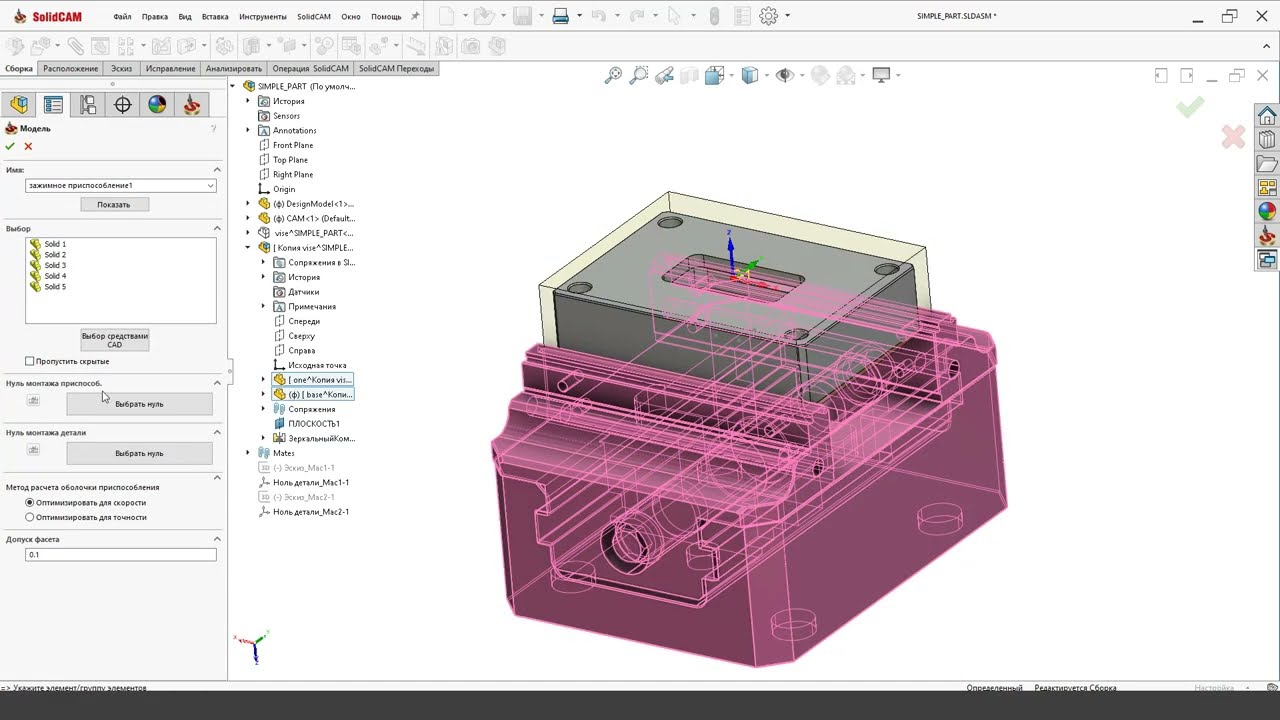Click the Выбор средствами CAD button
Viewport: 1280px width, 720px height.
click(115, 340)
